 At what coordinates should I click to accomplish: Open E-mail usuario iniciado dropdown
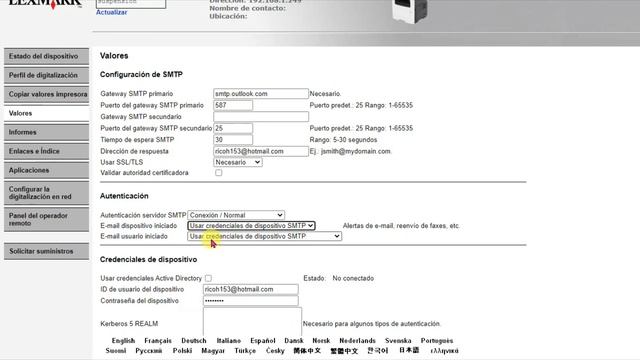pos(264,236)
